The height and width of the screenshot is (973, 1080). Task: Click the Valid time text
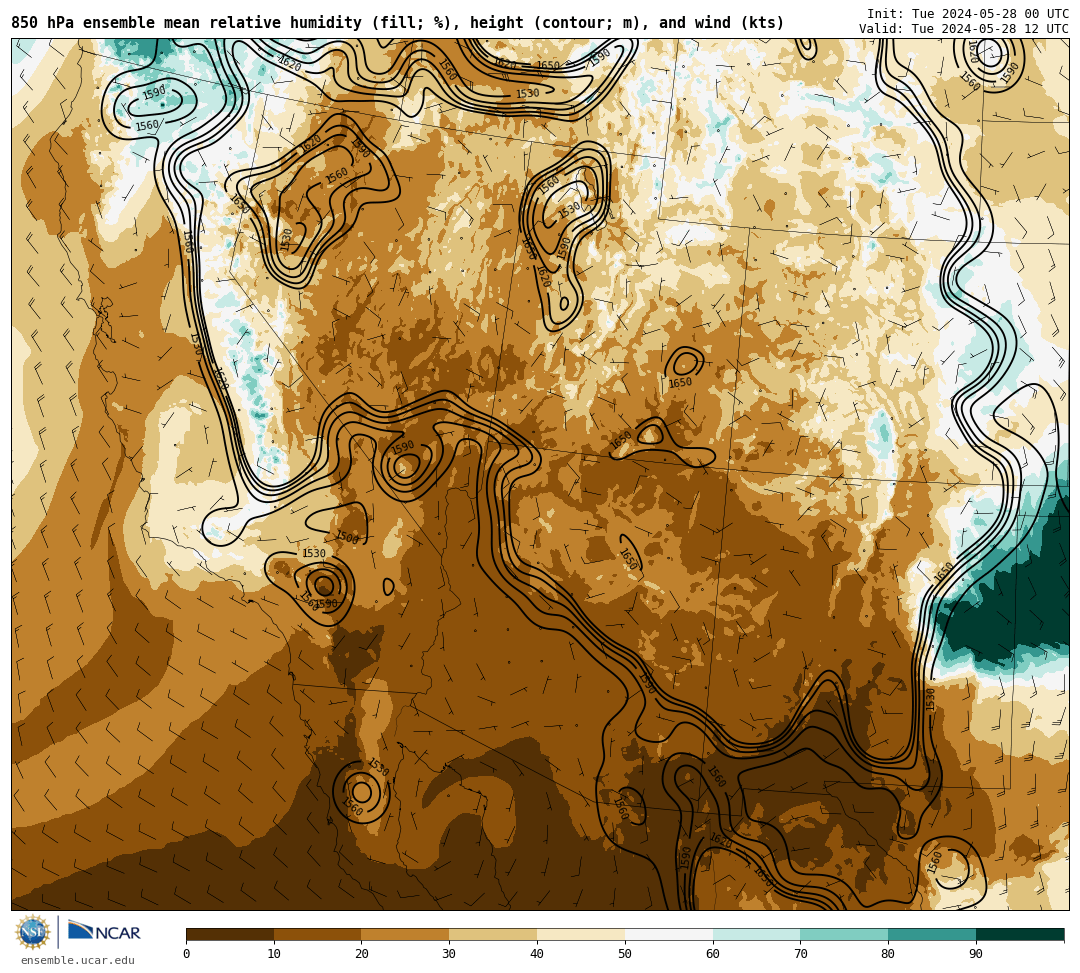tap(964, 28)
